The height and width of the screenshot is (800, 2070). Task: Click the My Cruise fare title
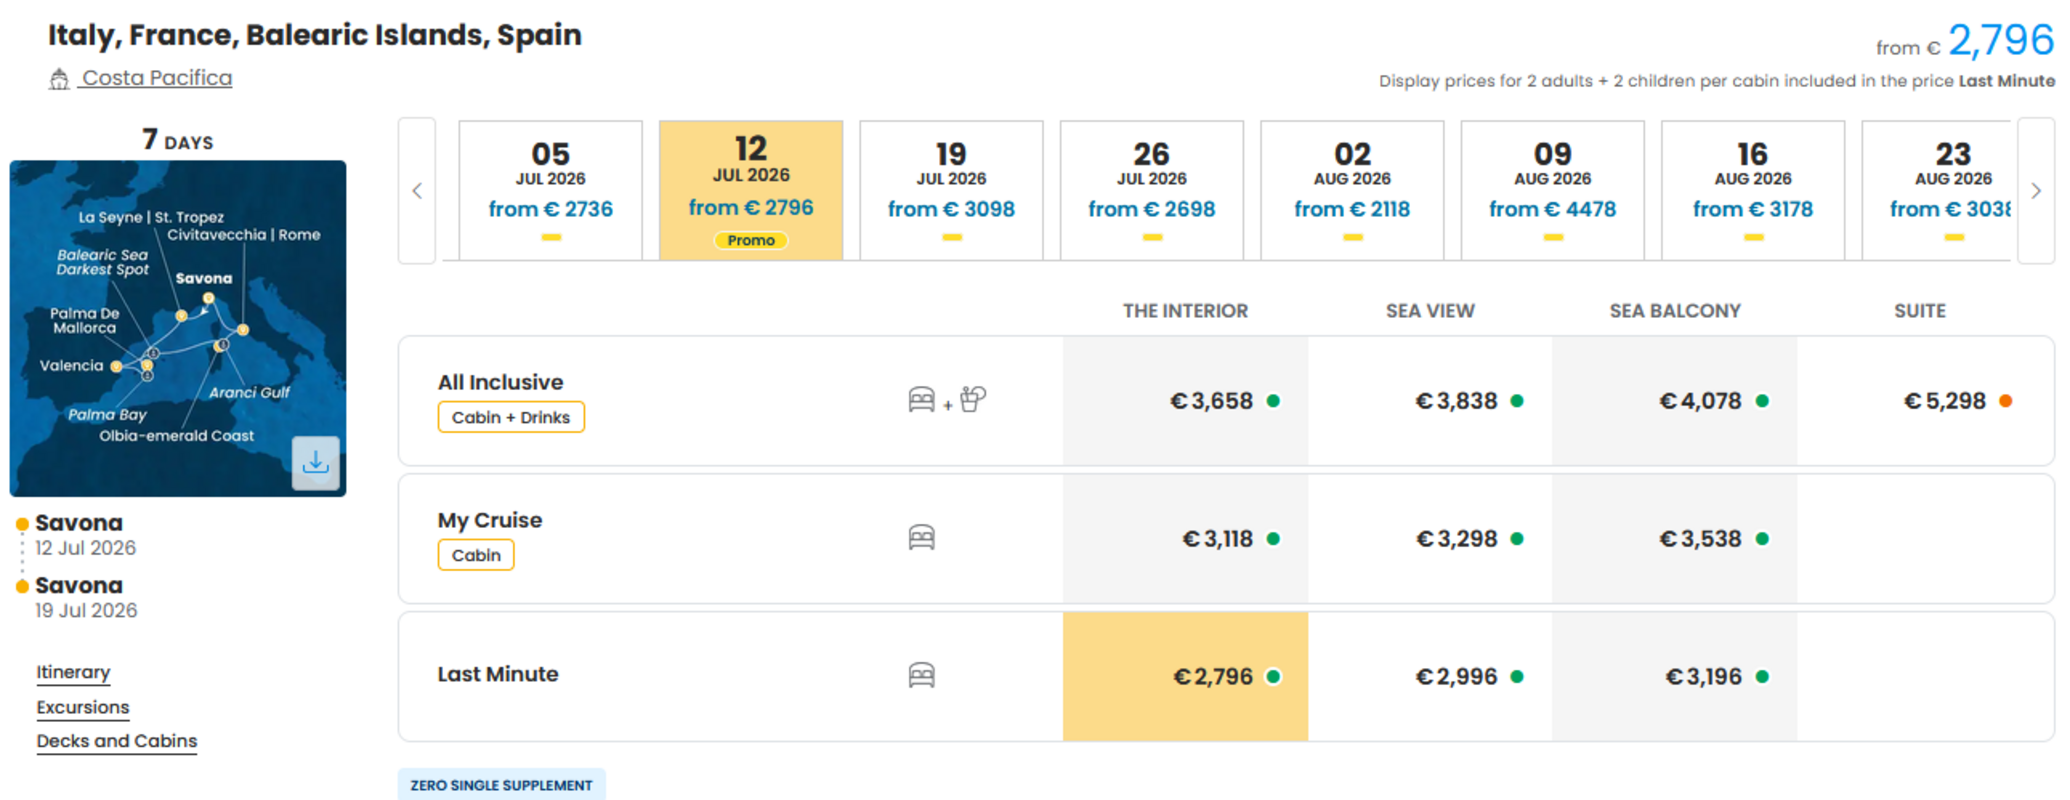pyautogui.click(x=490, y=520)
